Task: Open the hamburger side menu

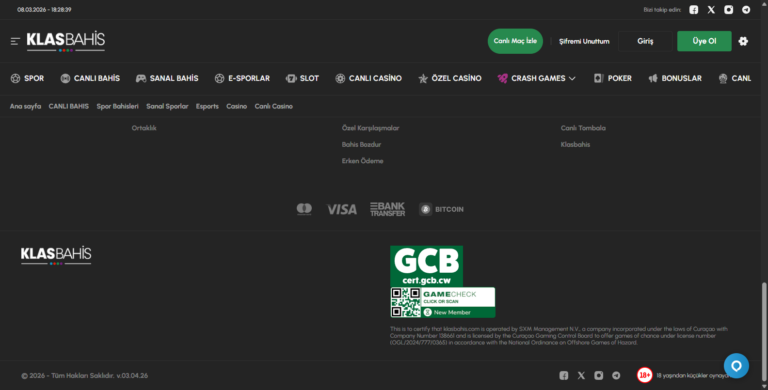Action: coord(15,41)
